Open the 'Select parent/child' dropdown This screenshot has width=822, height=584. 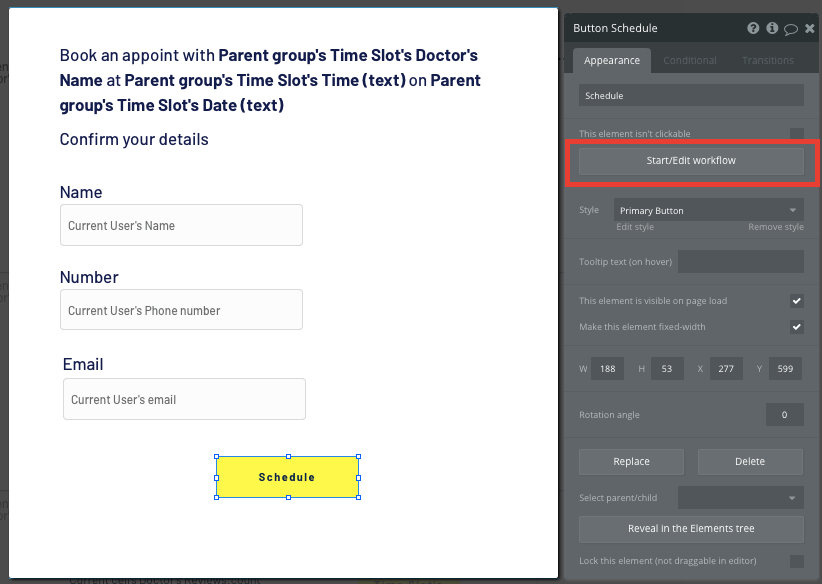point(741,497)
